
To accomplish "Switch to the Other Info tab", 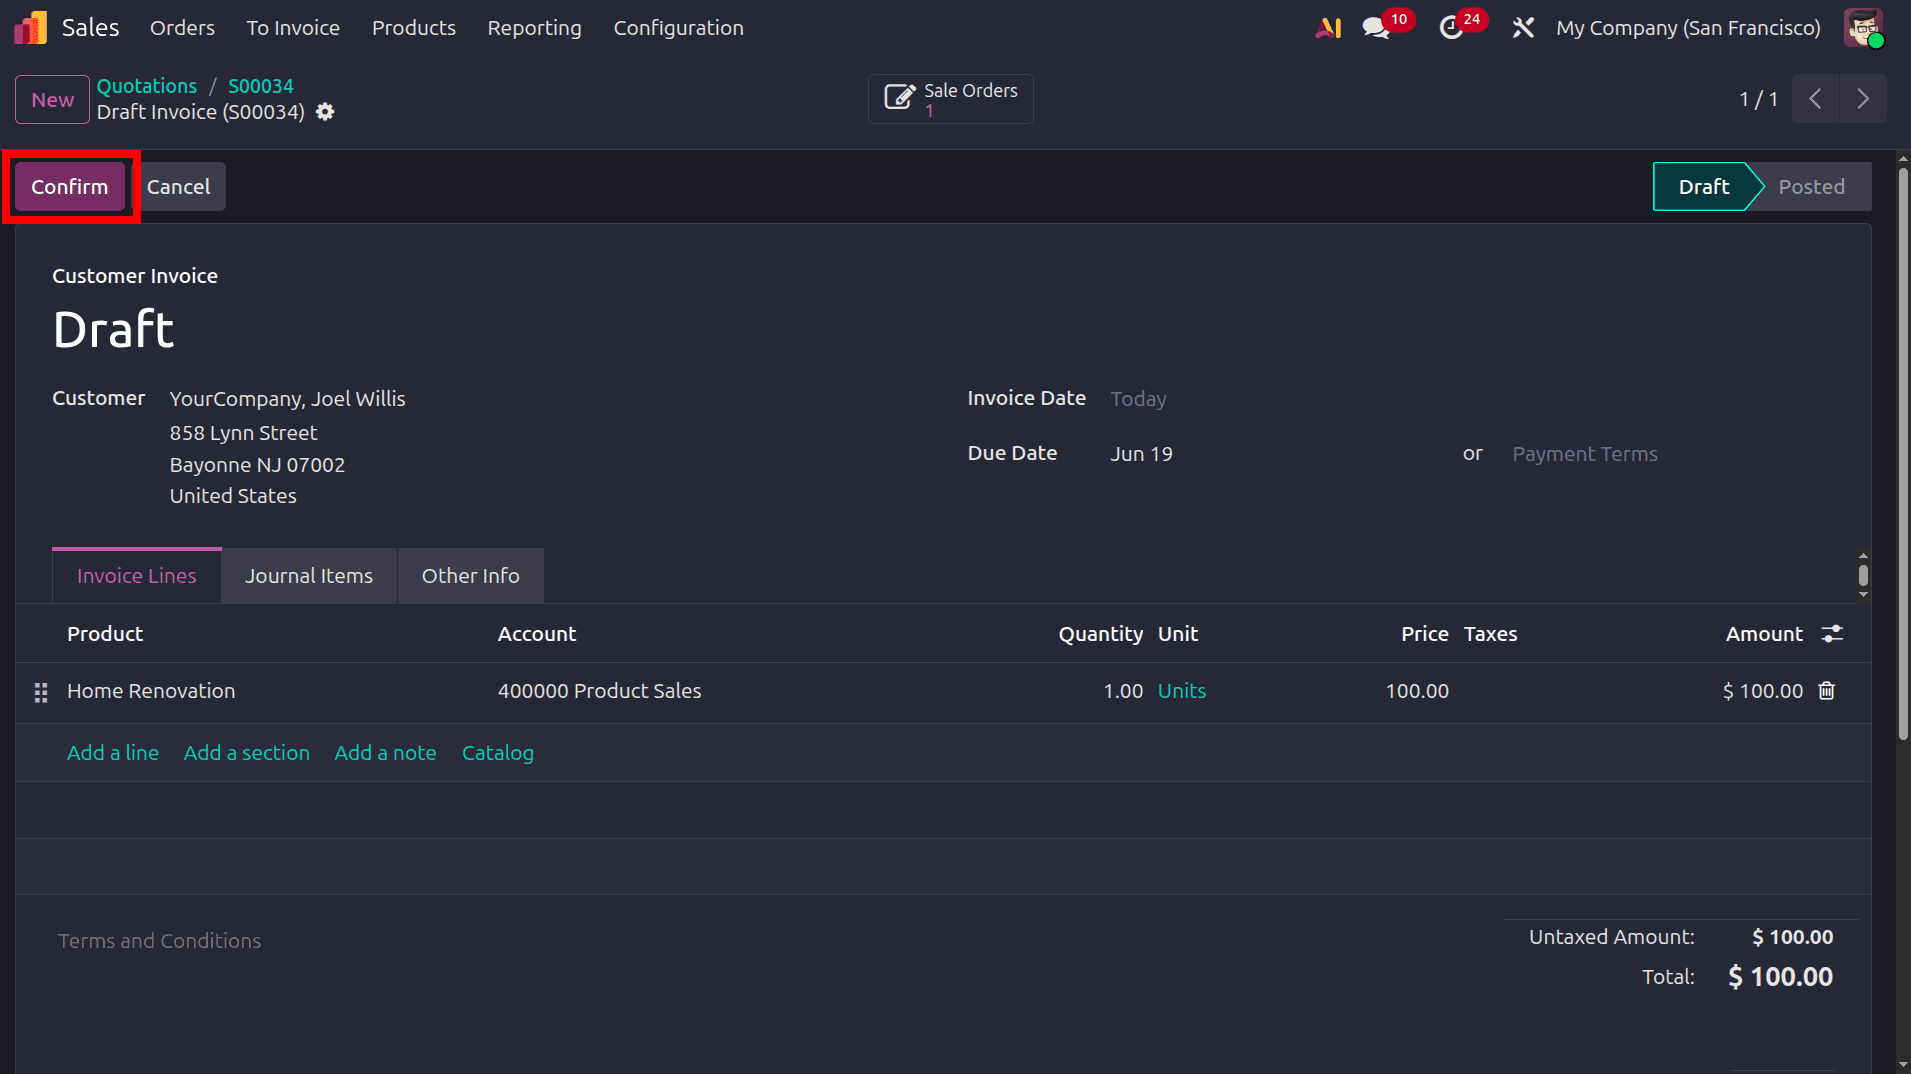I will (470, 576).
